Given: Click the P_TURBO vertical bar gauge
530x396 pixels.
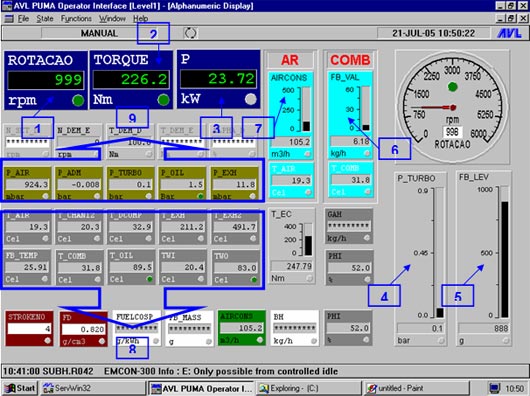Looking at the screenshot, I should pos(439,253).
